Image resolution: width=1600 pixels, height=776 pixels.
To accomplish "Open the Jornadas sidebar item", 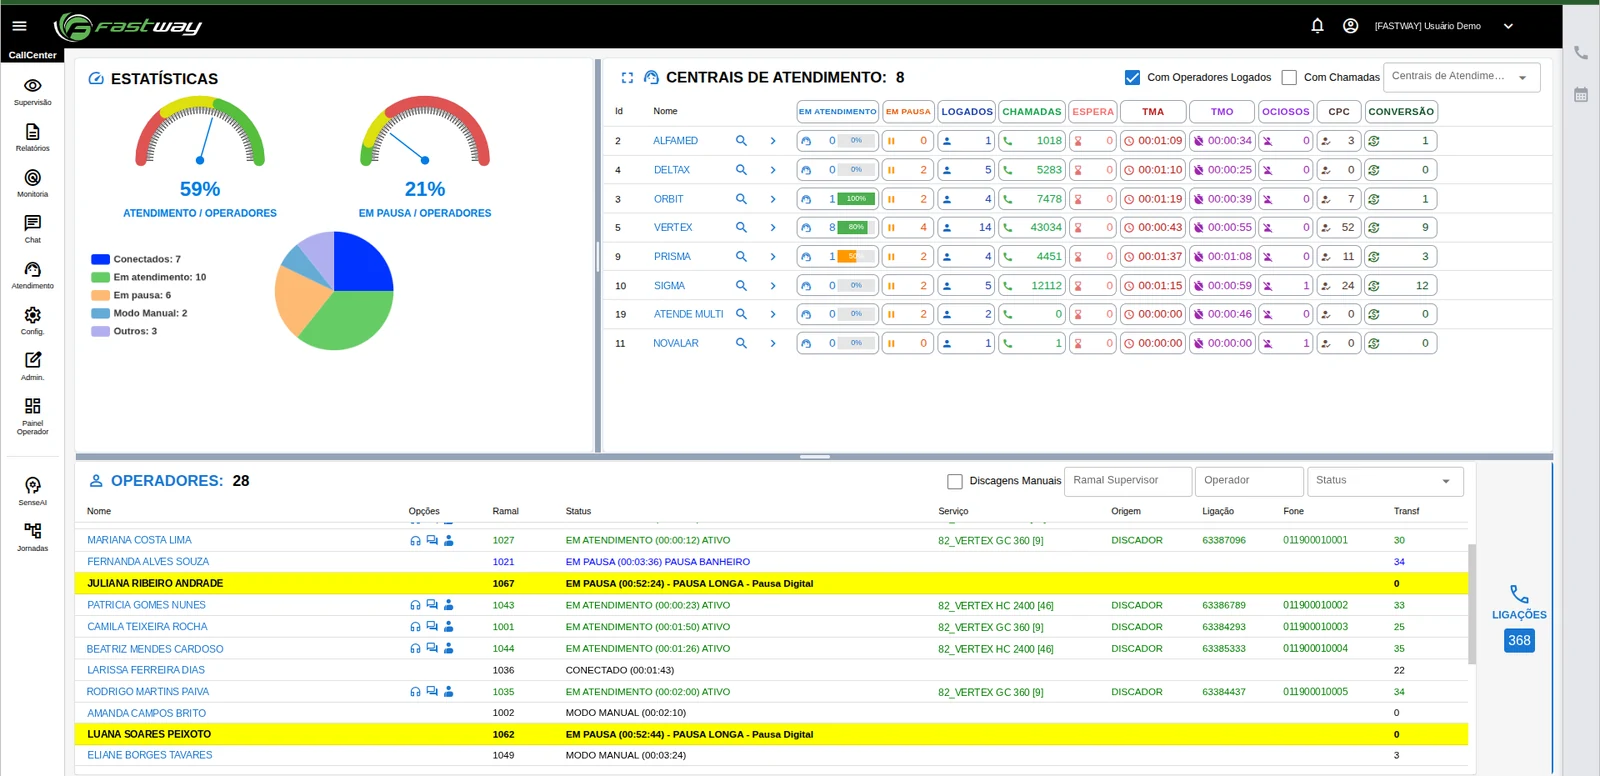I will (x=32, y=537).
